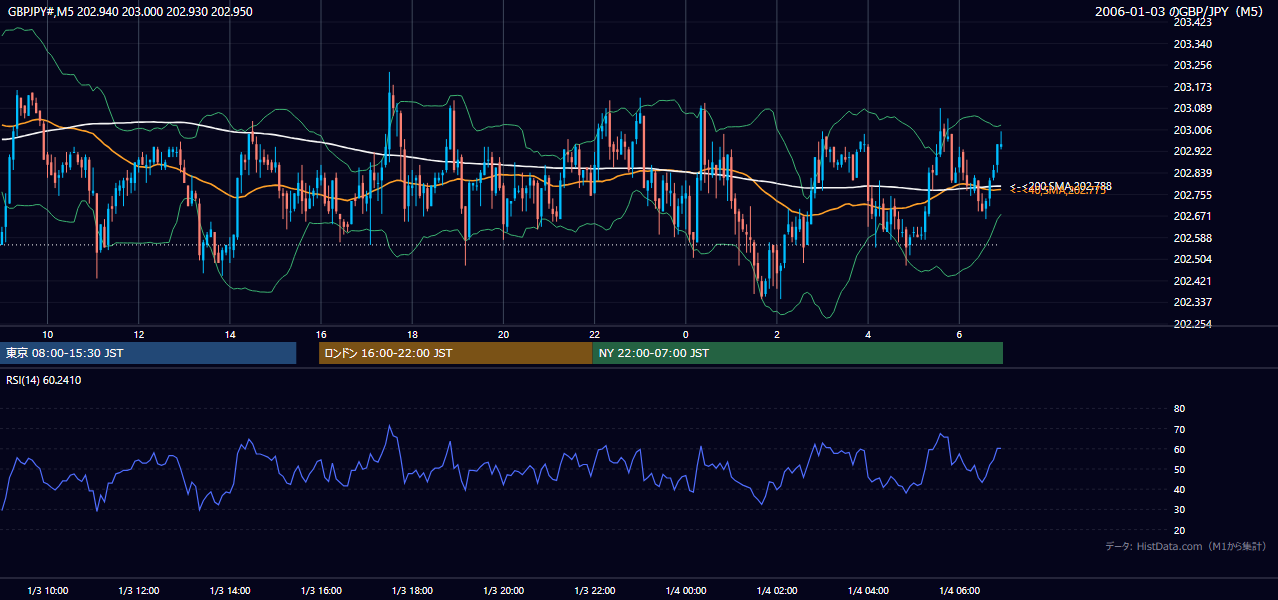1278x600 pixels.
Task: Click hour marker 0 under the price chart
Action: coord(685,334)
